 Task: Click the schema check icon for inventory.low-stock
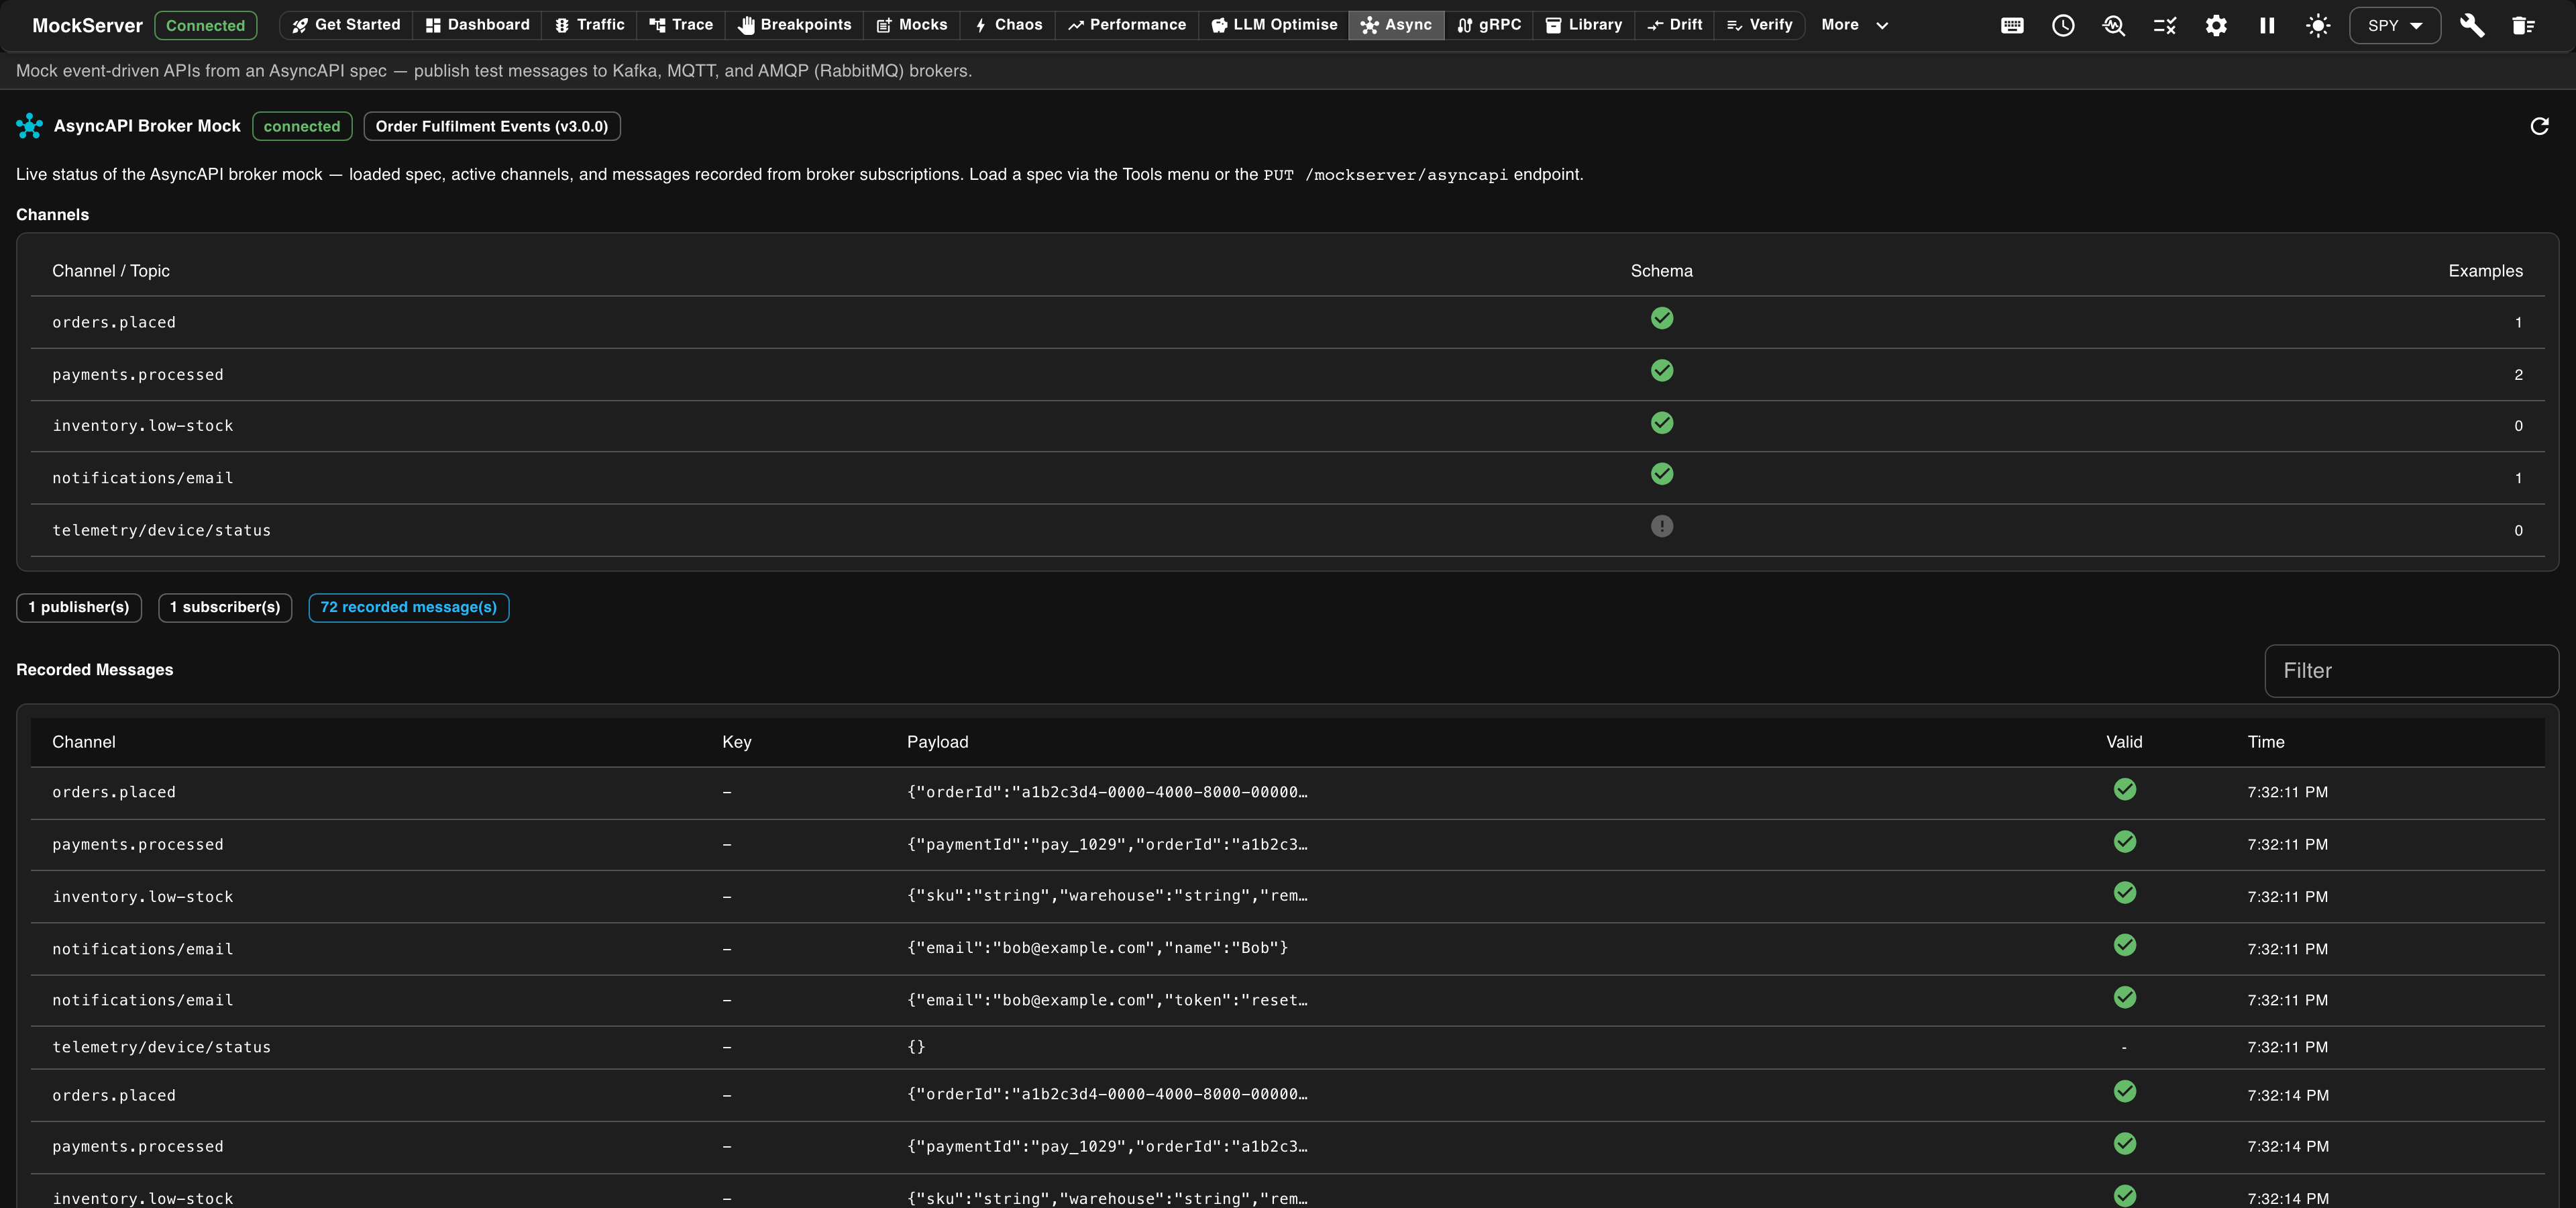[1662, 423]
